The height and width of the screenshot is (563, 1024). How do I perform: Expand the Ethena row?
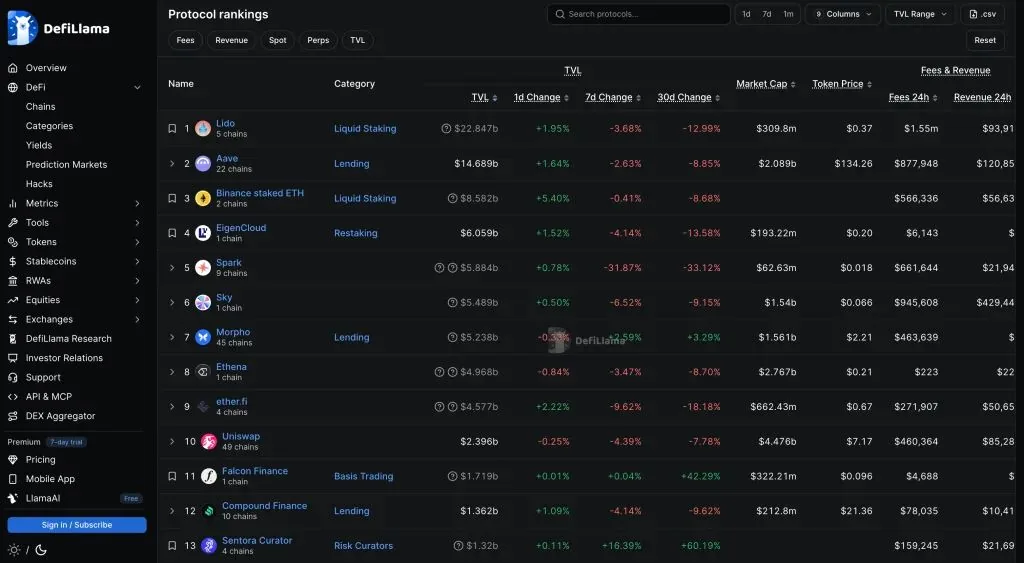click(172, 372)
